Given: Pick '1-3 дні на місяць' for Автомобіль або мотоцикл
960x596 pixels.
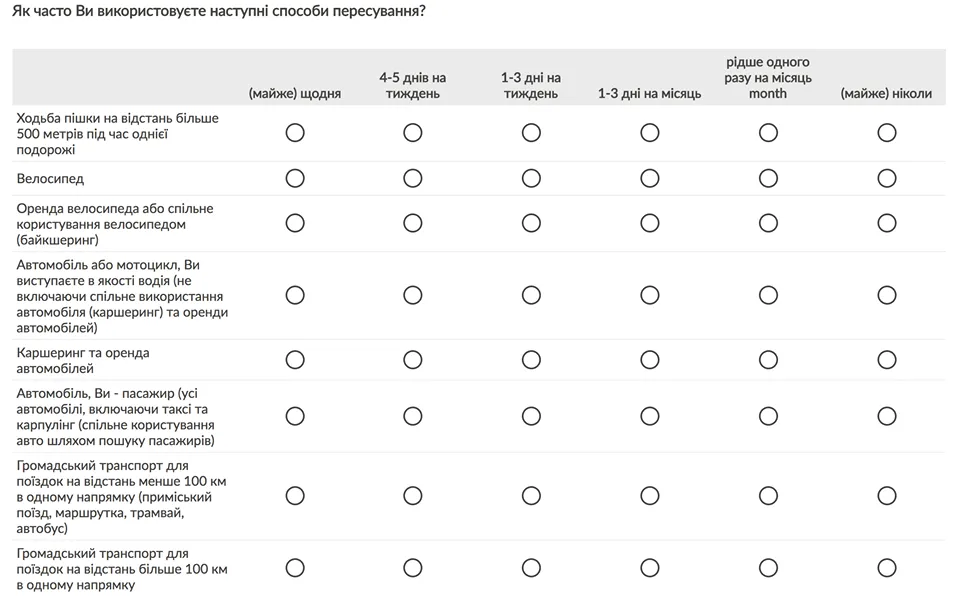Looking at the screenshot, I should (650, 295).
